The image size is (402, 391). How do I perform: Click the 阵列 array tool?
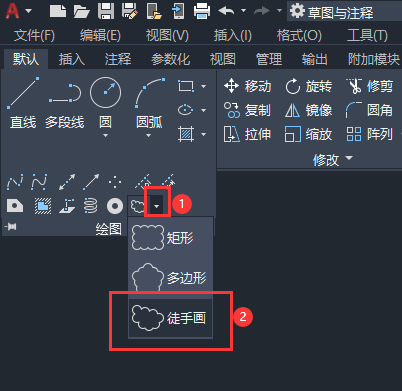[x=370, y=134]
